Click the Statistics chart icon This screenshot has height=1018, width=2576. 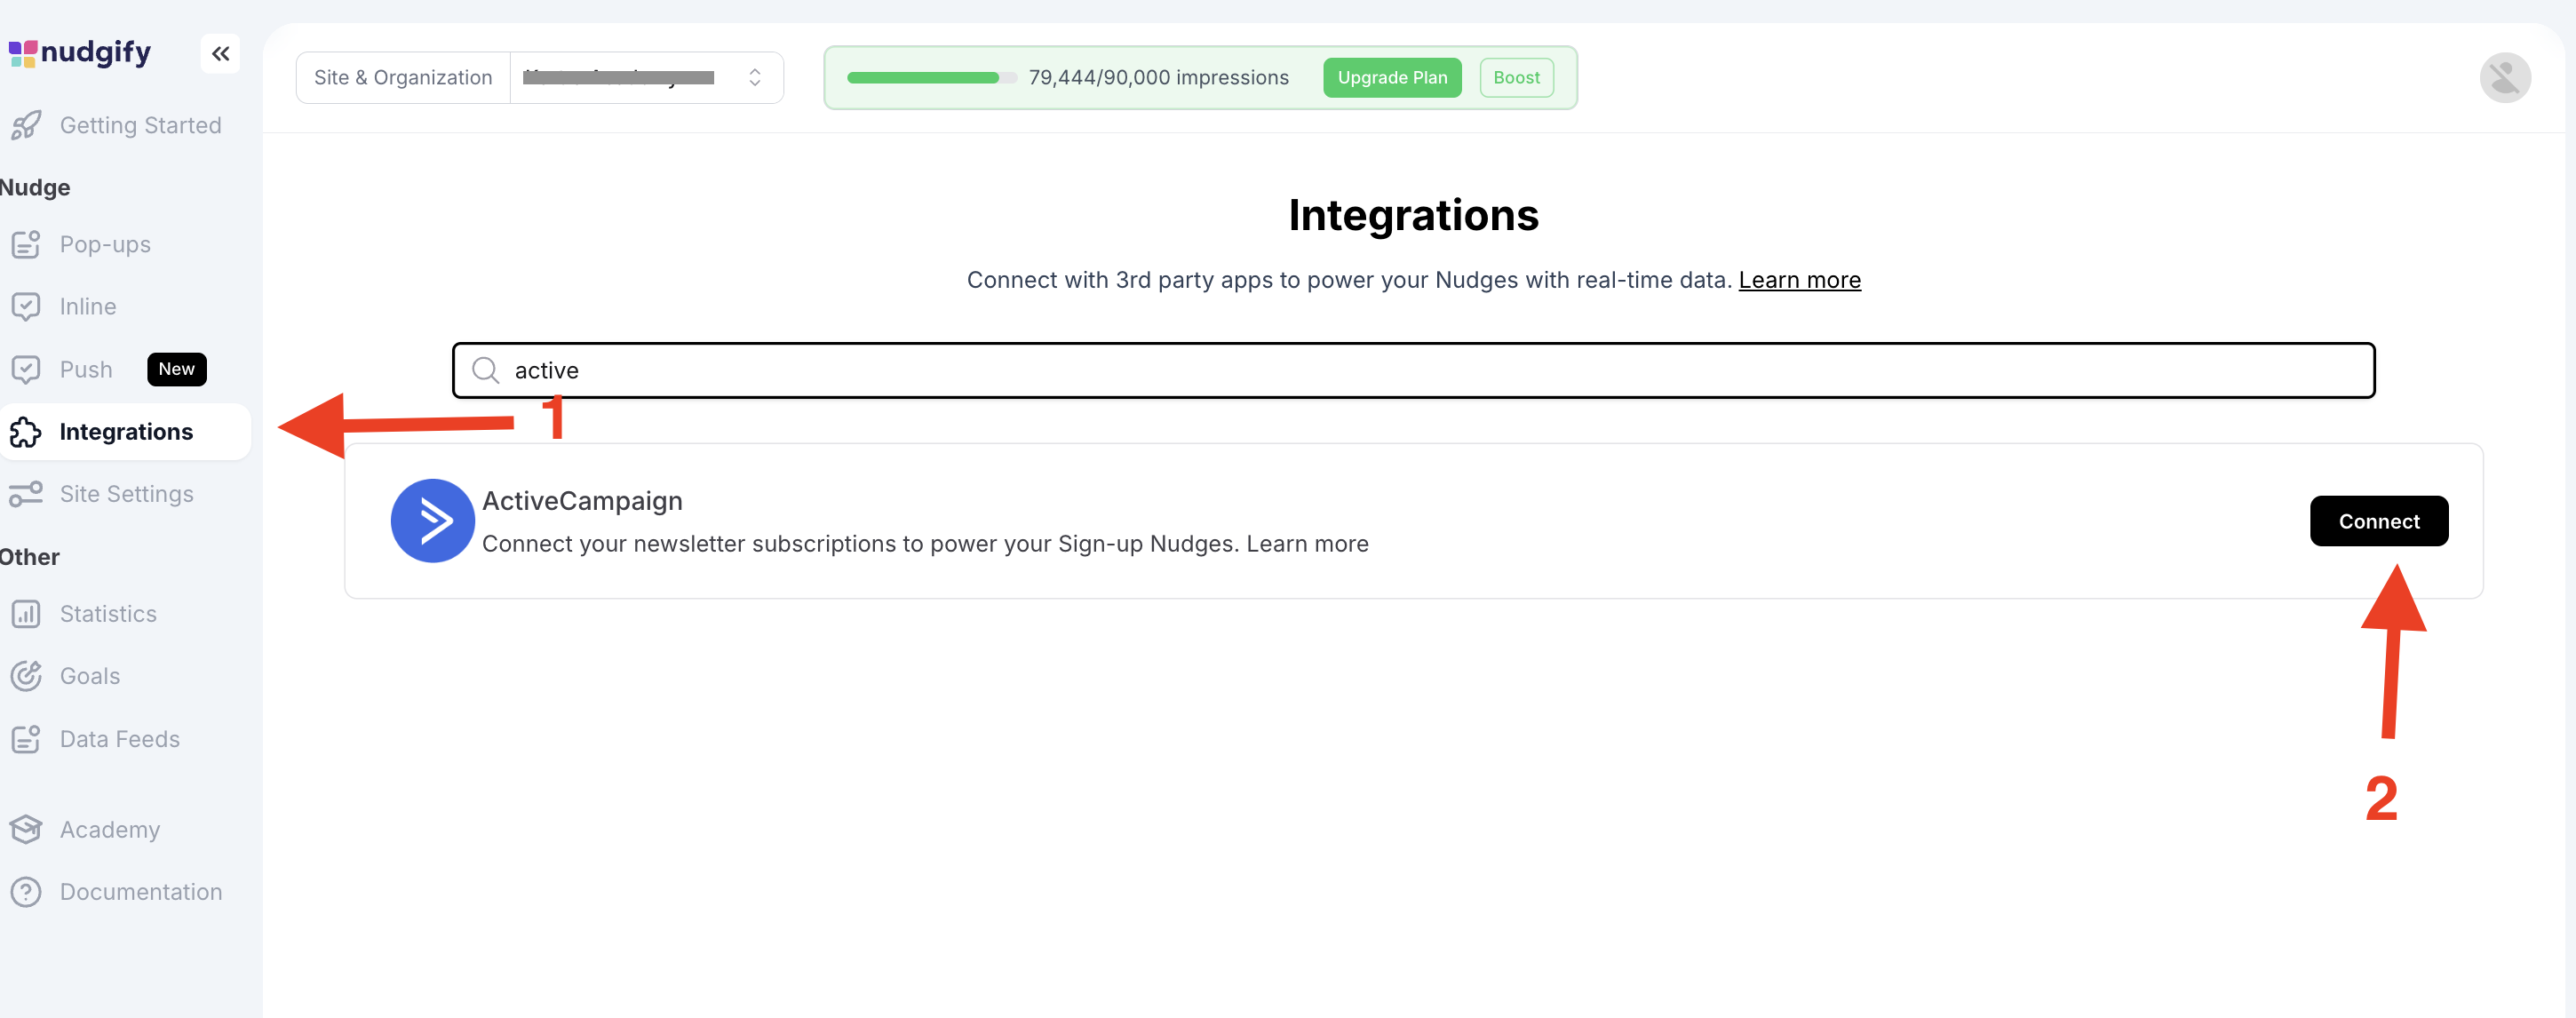pos(26,614)
